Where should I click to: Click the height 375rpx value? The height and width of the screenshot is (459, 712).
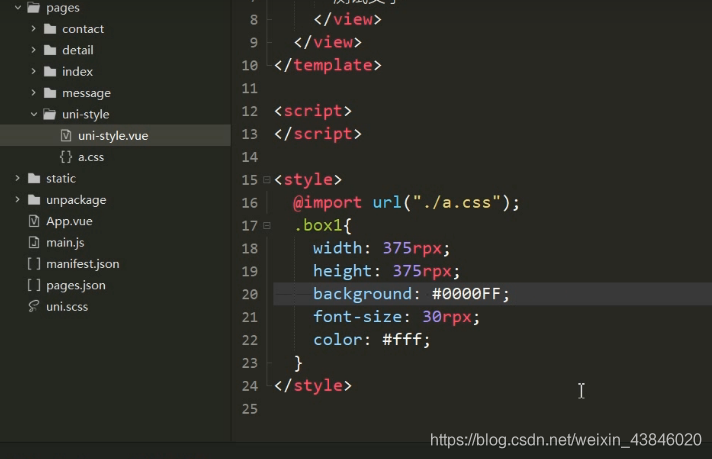[x=422, y=271]
